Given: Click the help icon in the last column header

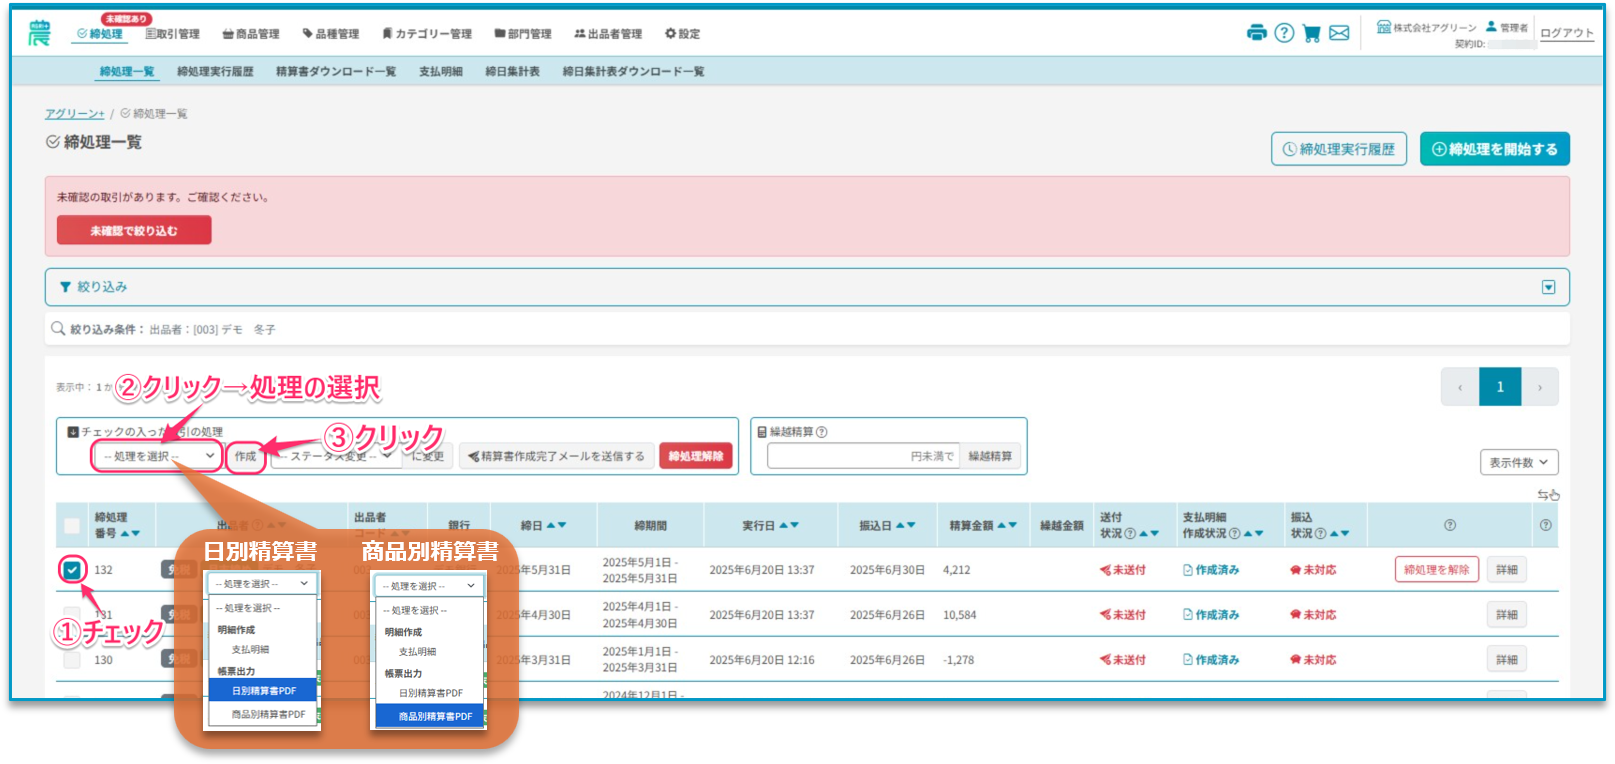Looking at the screenshot, I should [1545, 525].
